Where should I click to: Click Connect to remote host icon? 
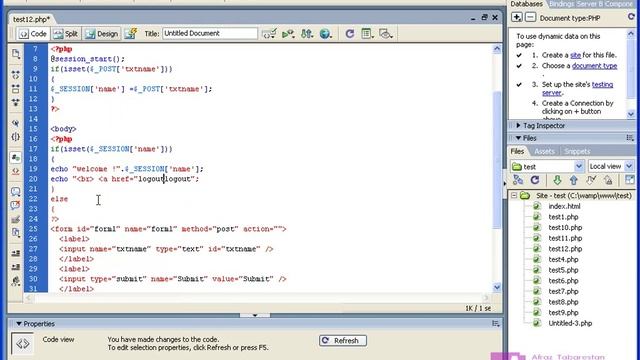[x=518, y=180]
